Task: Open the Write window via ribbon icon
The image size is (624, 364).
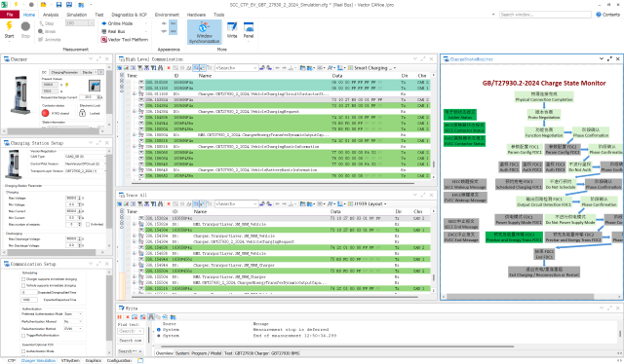Action: click(x=232, y=27)
